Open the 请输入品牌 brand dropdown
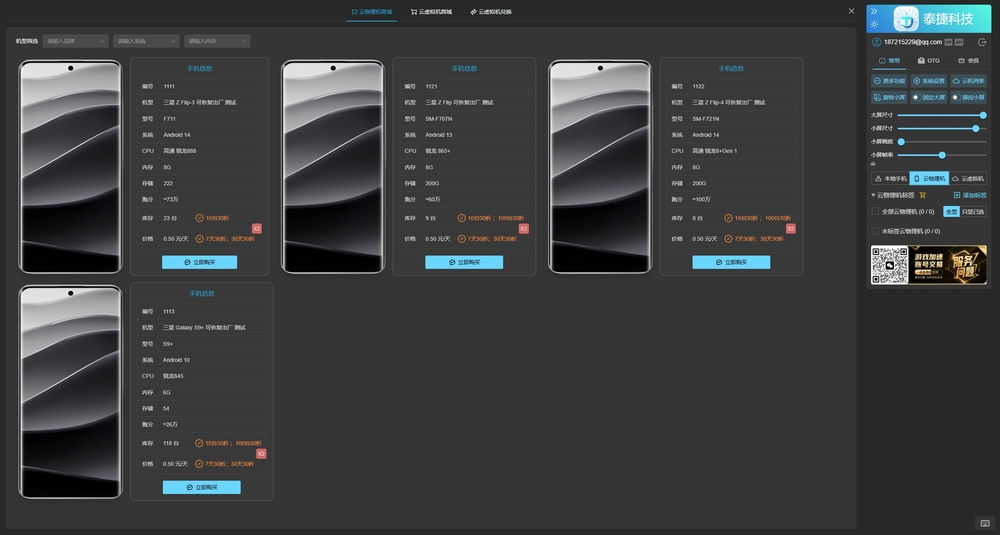 (75, 41)
